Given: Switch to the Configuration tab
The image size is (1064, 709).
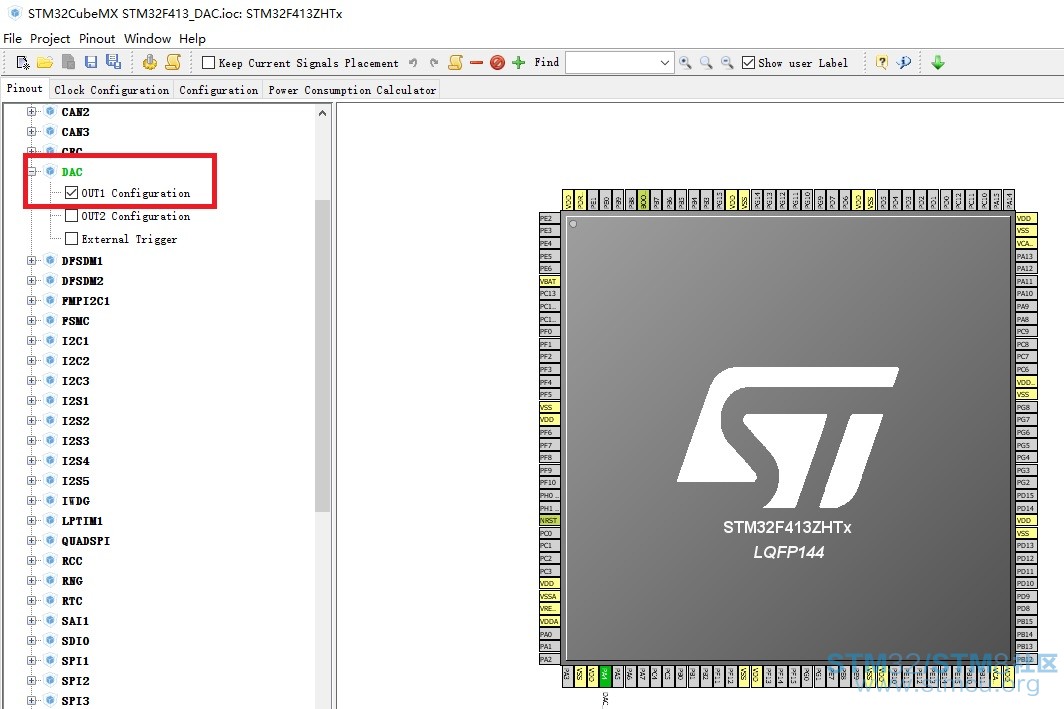Looking at the screenshot, I should pos(218,90).
